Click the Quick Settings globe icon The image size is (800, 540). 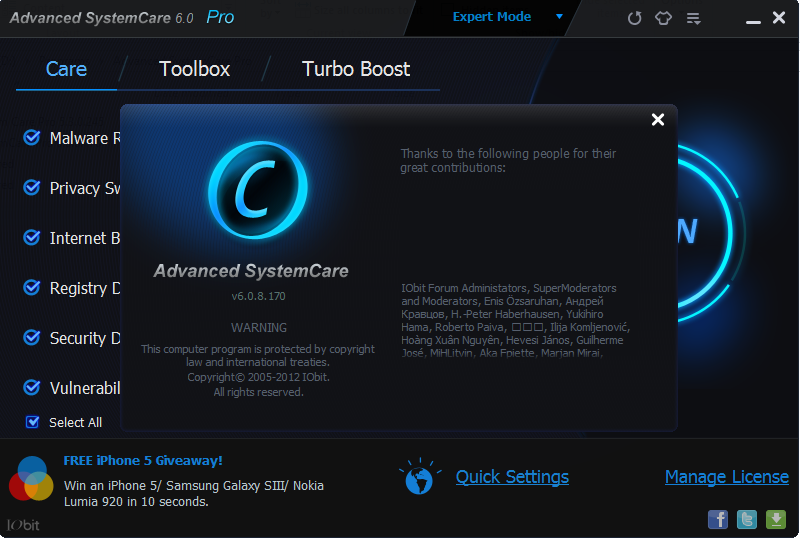point(419,478)
